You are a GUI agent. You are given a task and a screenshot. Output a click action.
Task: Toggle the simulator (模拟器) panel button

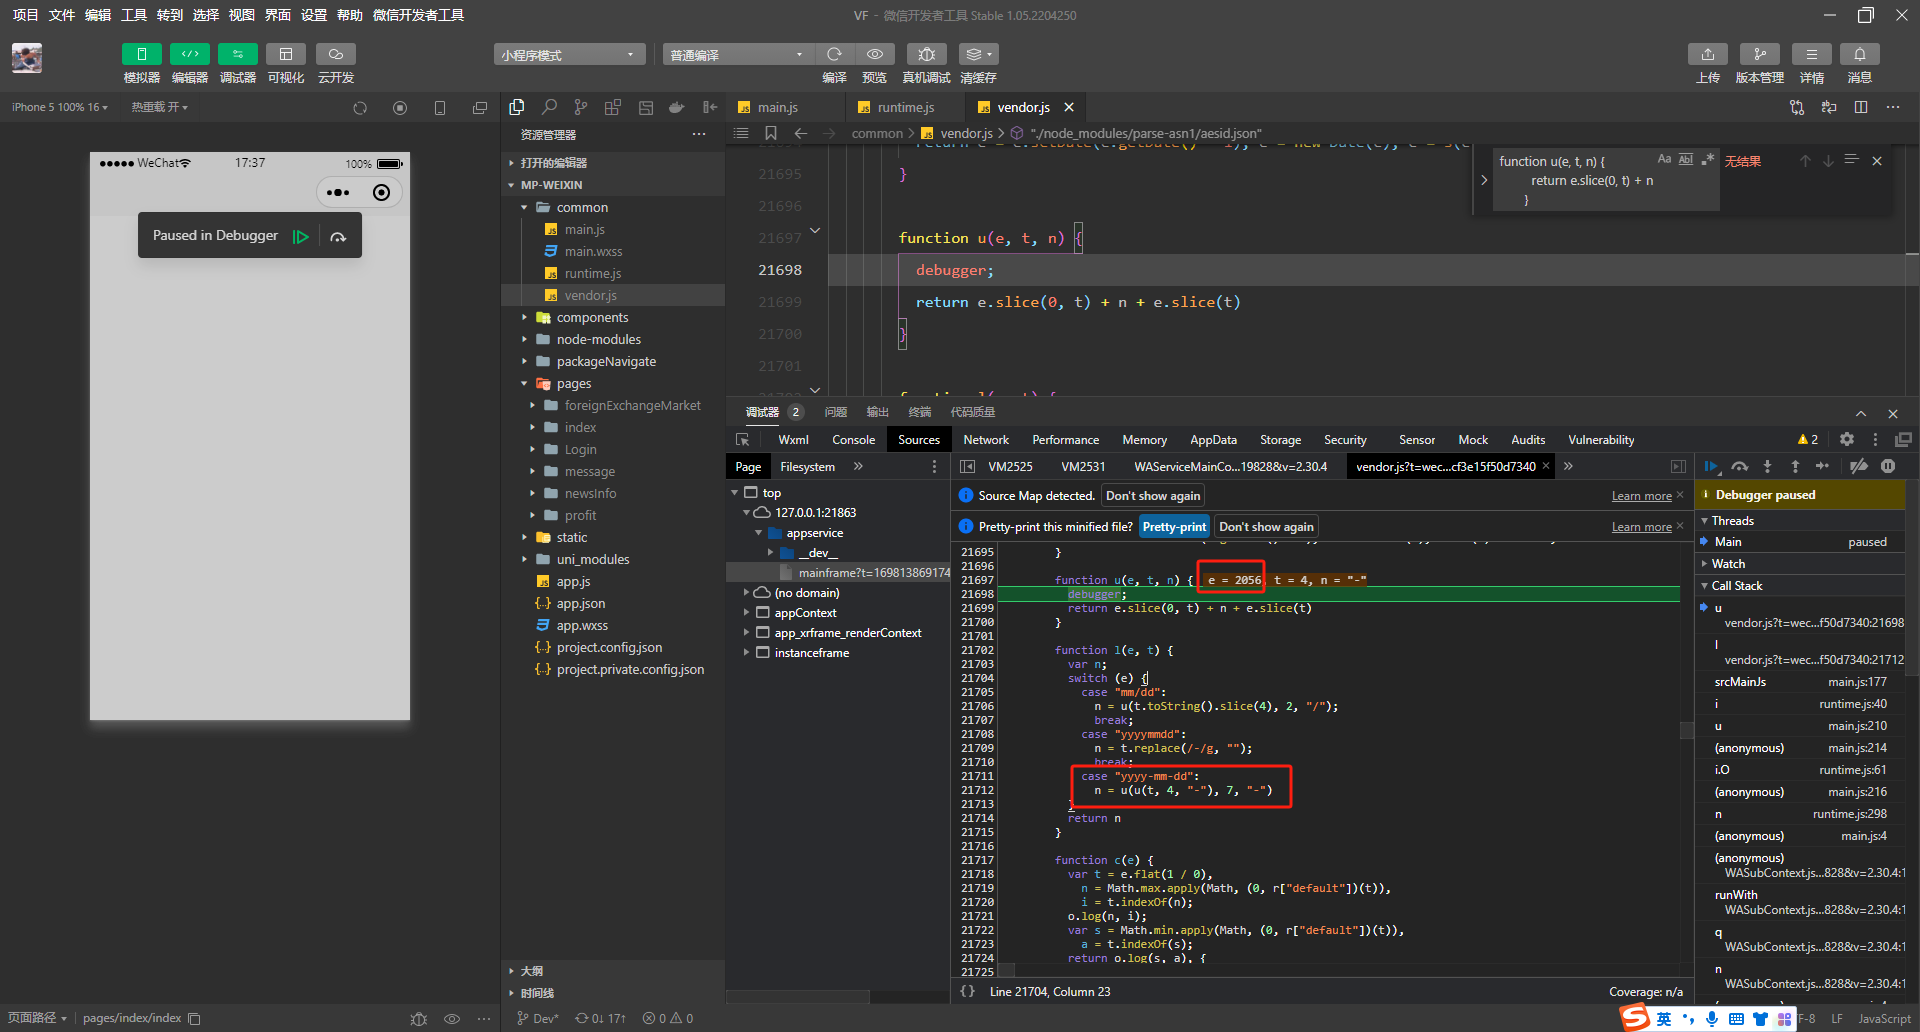pos(141,54)
